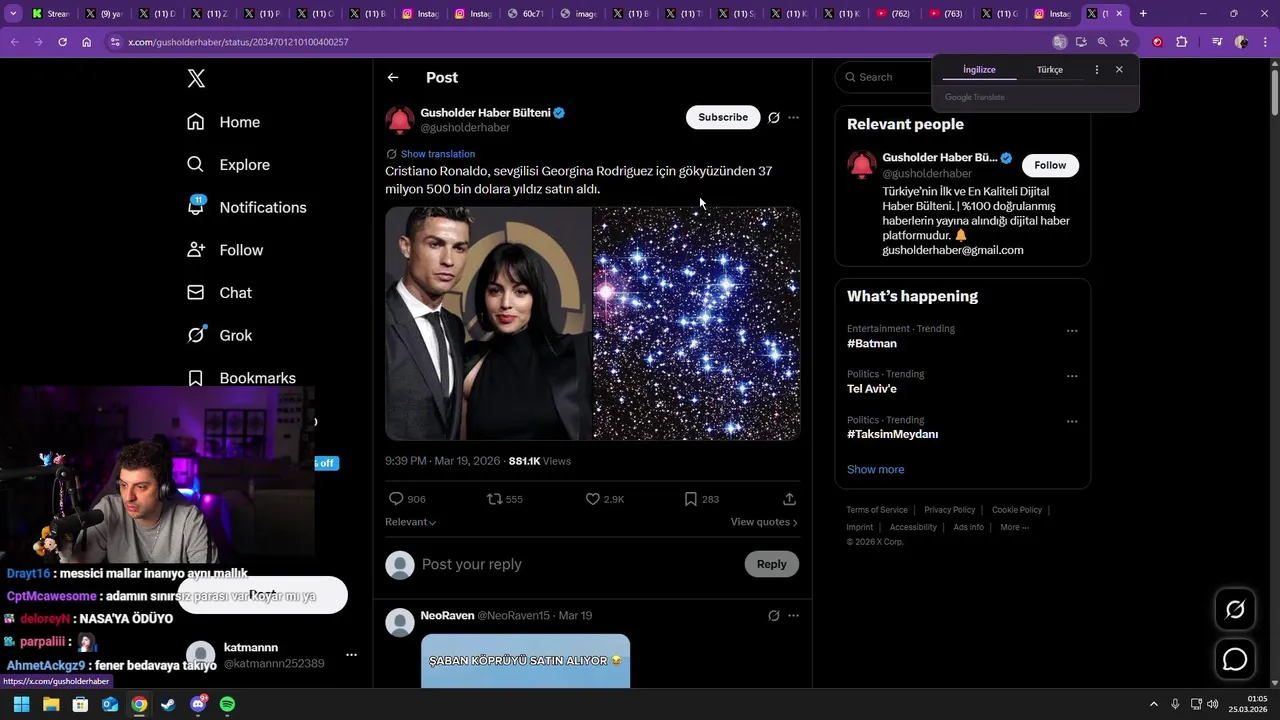1280x720 pixels.
Task: Switch Google Translate to Türkçe tab
Action: click(1050, 70)
